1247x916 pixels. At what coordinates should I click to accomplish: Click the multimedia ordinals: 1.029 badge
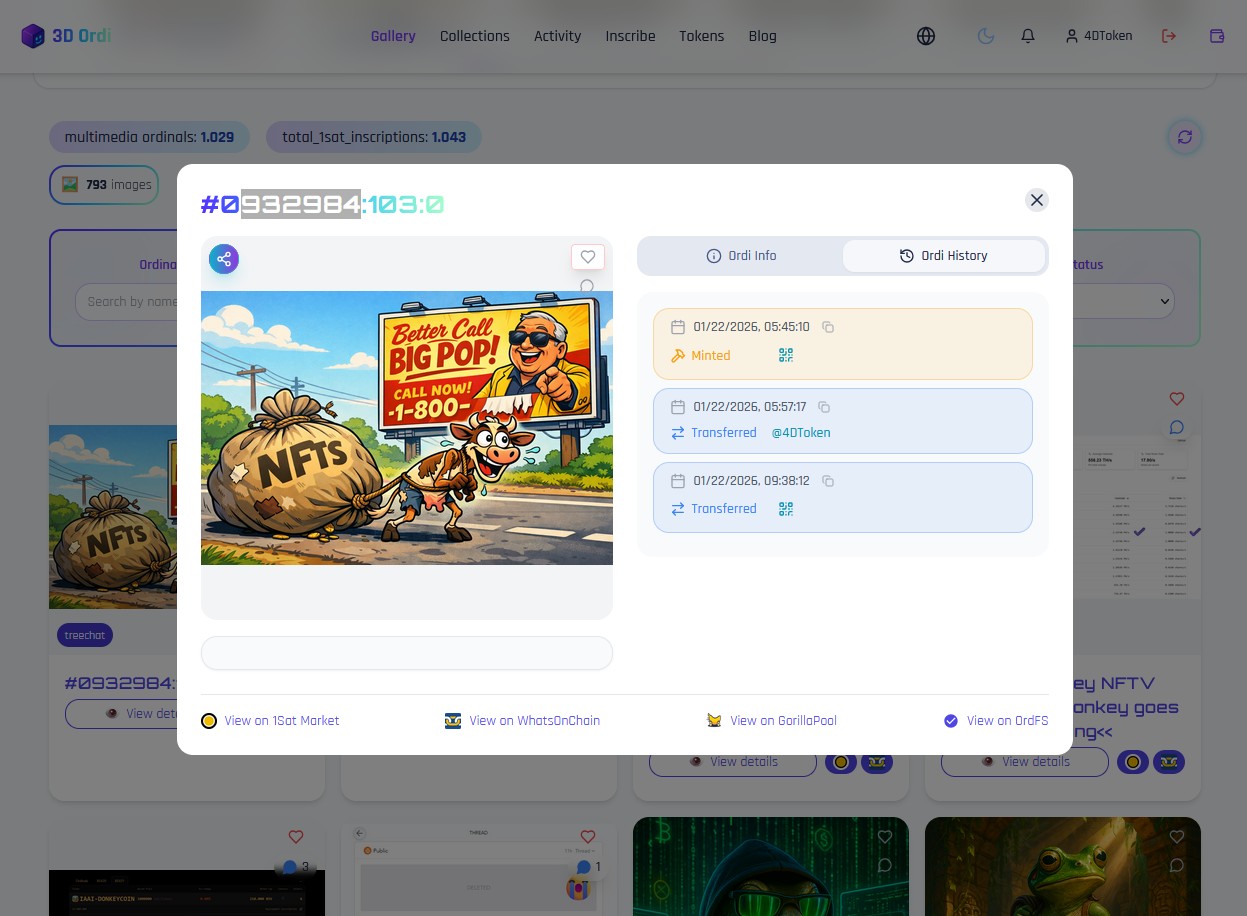149,137
